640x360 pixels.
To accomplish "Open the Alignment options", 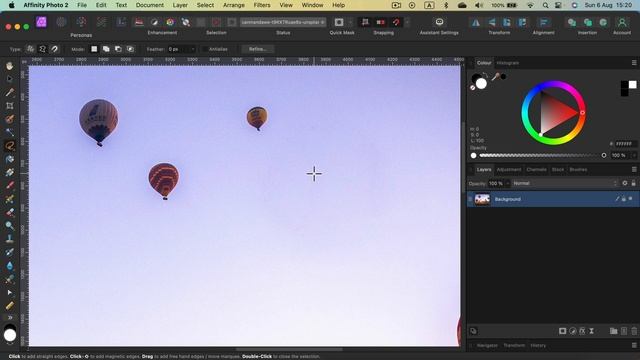I will 543,23.
